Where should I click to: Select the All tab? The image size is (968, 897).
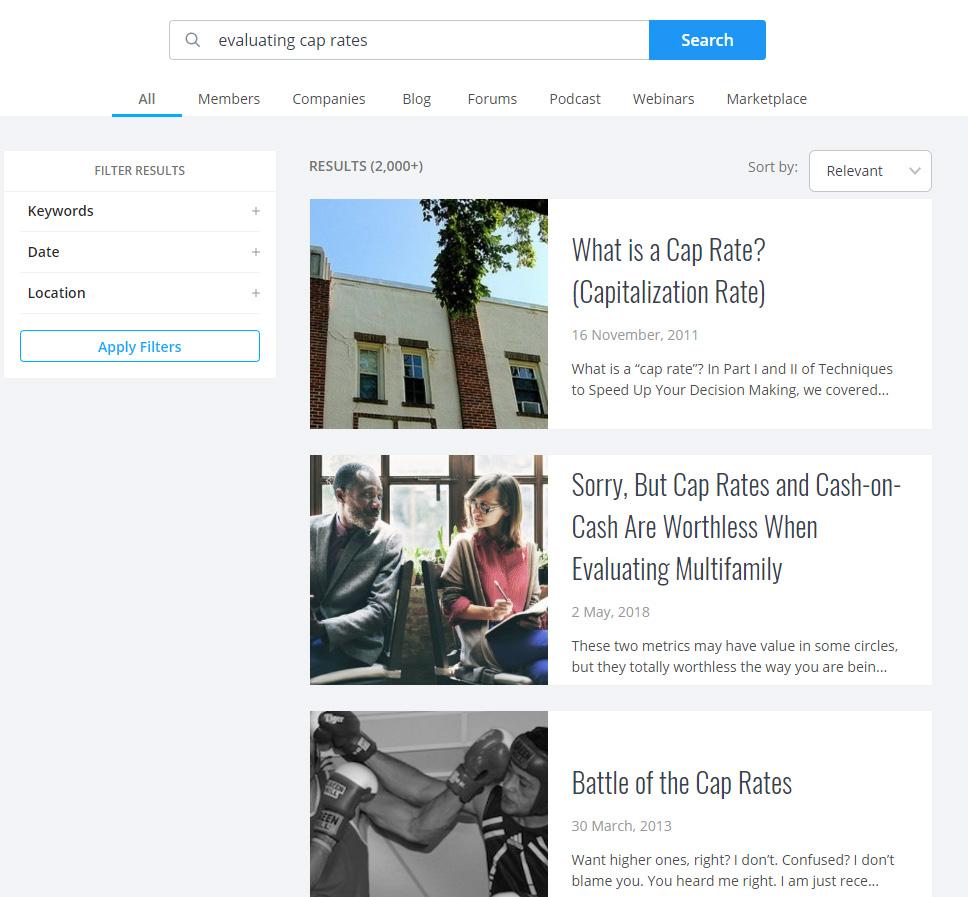(x=147, y=99)
